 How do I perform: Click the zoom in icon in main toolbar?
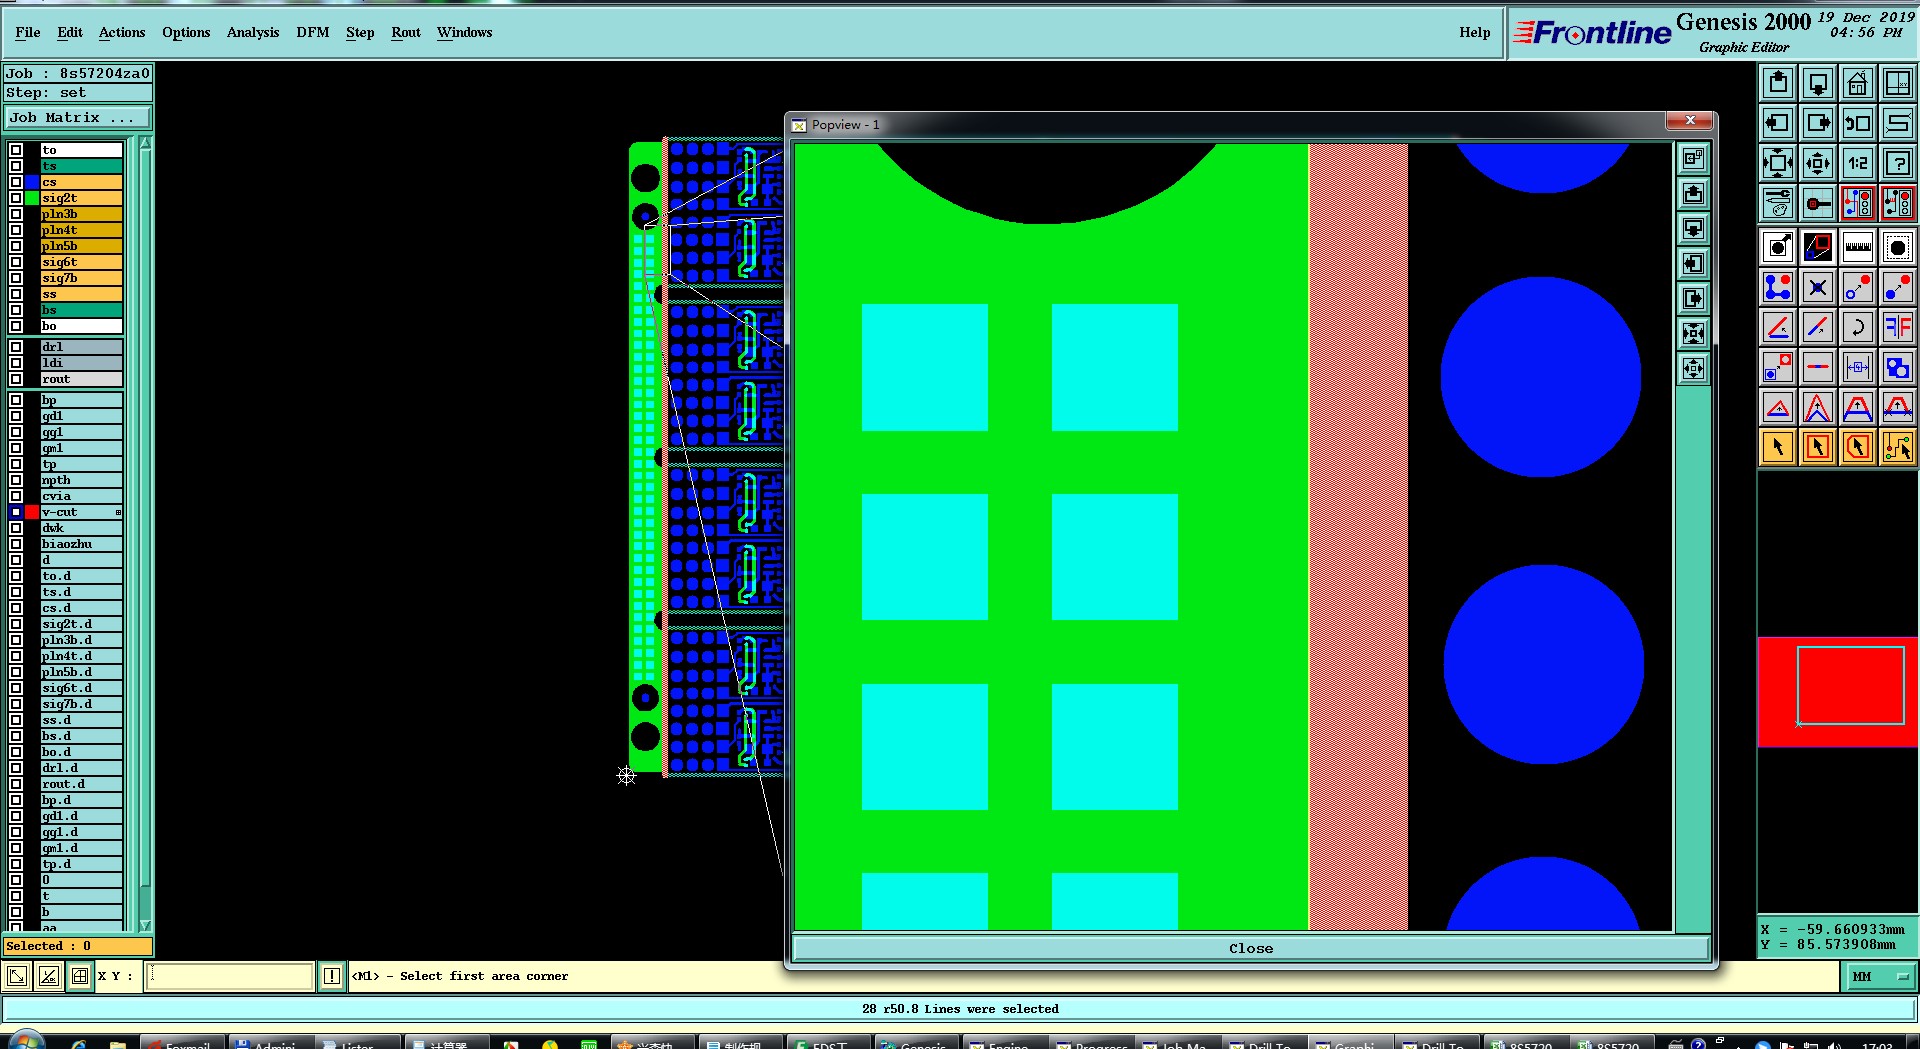1778,163
